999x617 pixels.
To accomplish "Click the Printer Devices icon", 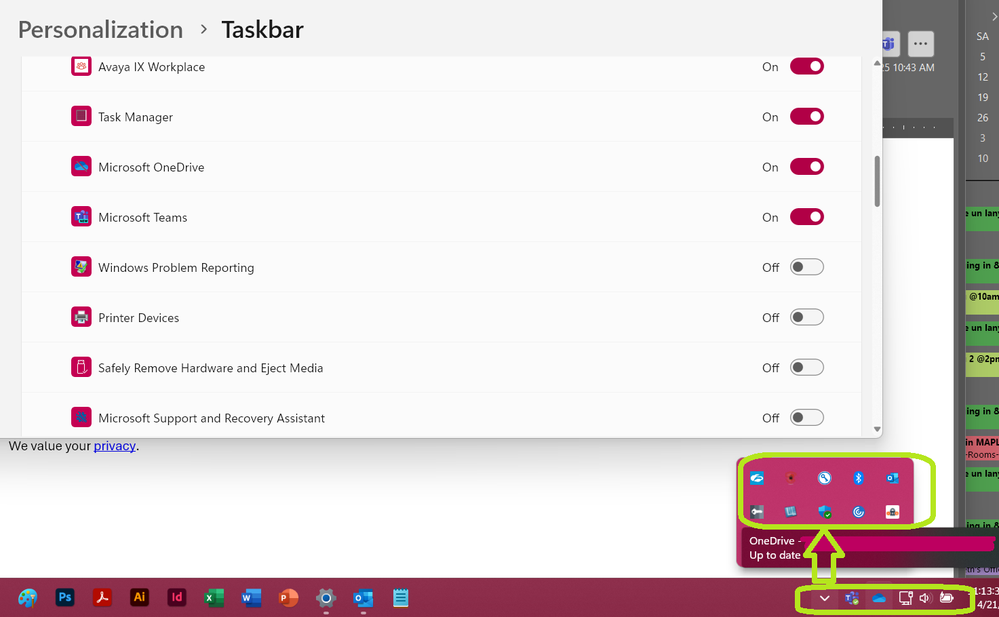I will point(81,317).
